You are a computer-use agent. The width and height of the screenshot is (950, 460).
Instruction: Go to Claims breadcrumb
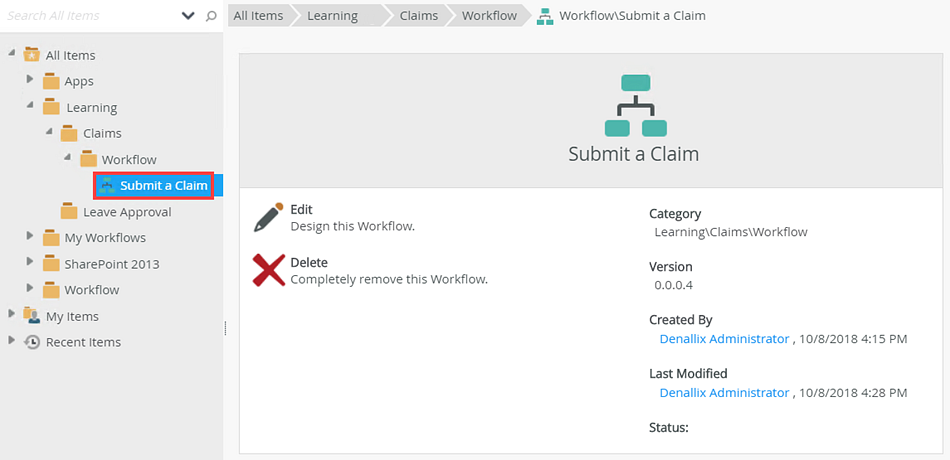(x=419, y=16)
